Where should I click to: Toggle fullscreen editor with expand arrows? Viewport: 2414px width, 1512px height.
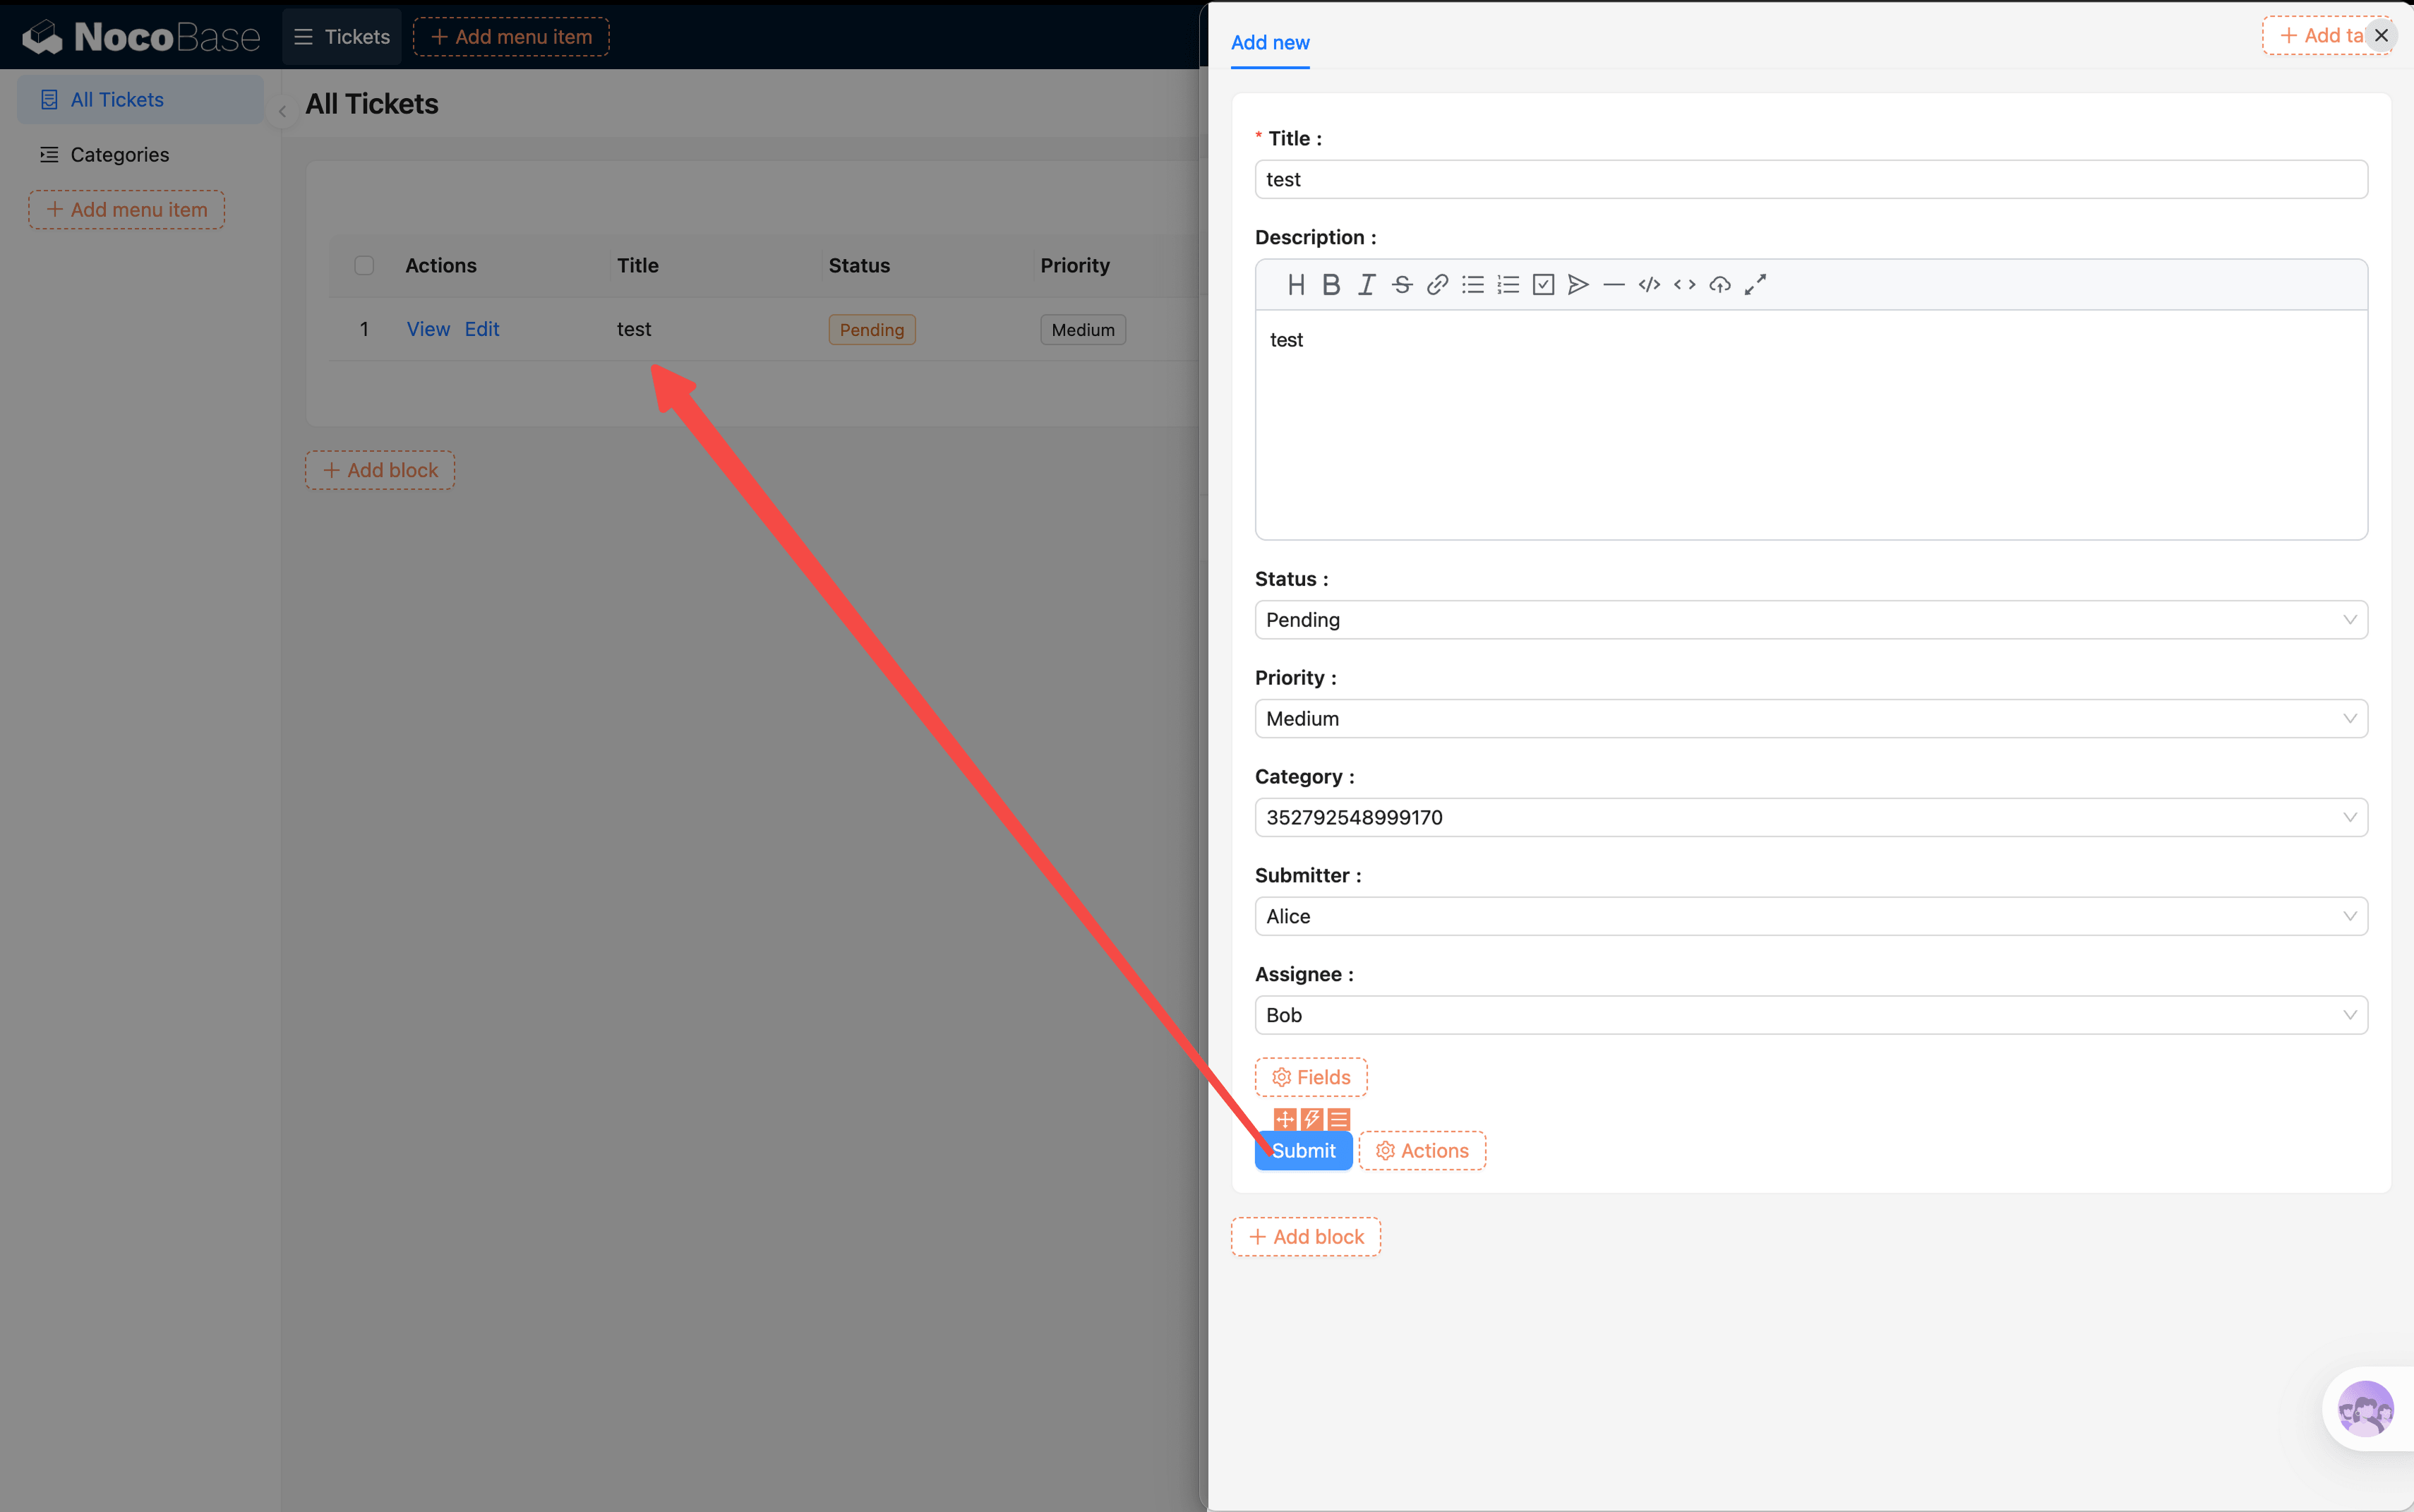1755,285
